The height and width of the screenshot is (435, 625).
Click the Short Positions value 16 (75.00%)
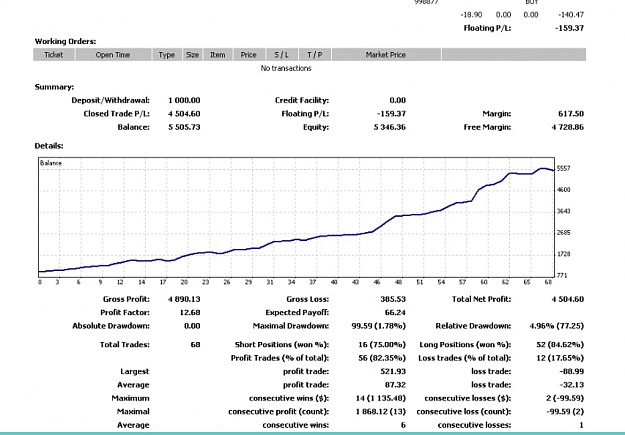[x=382, y=344]
